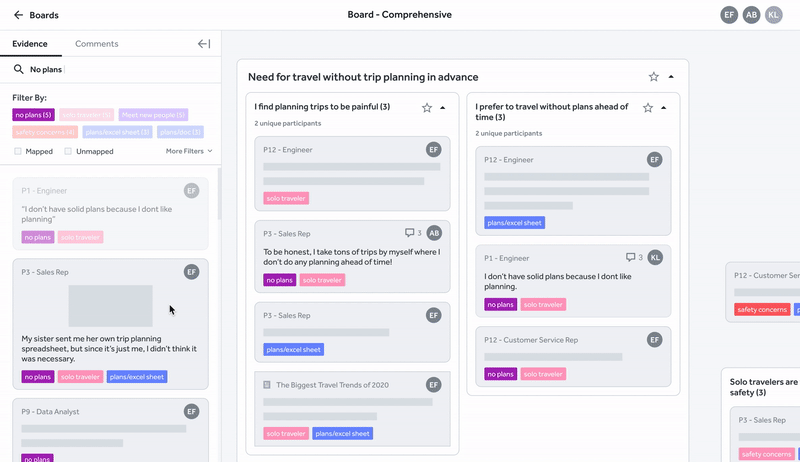Click the search magnifier icon

[x=18, y=69]
